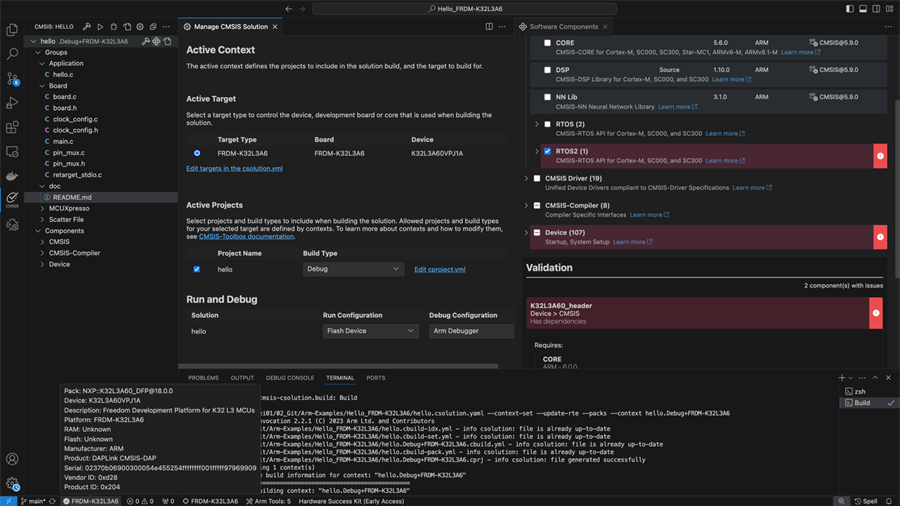The width and height of the screenshot is (900, 506).
Task: Click the Edit cproject.yml link
Action: point(439,269)
